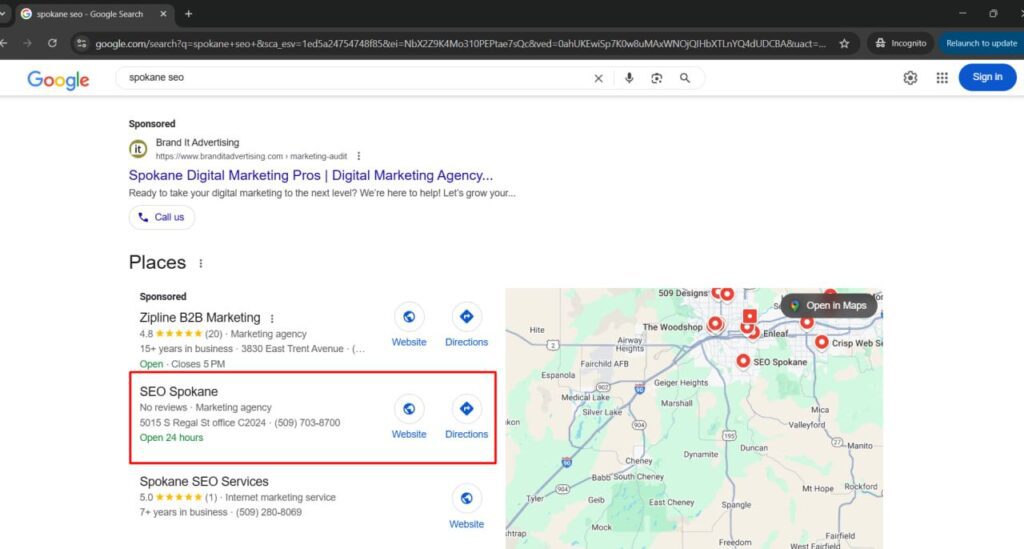The height and width of the screenshot is (549, 1024).
Task: Go to Google home via logo
Action: [58, 80]
